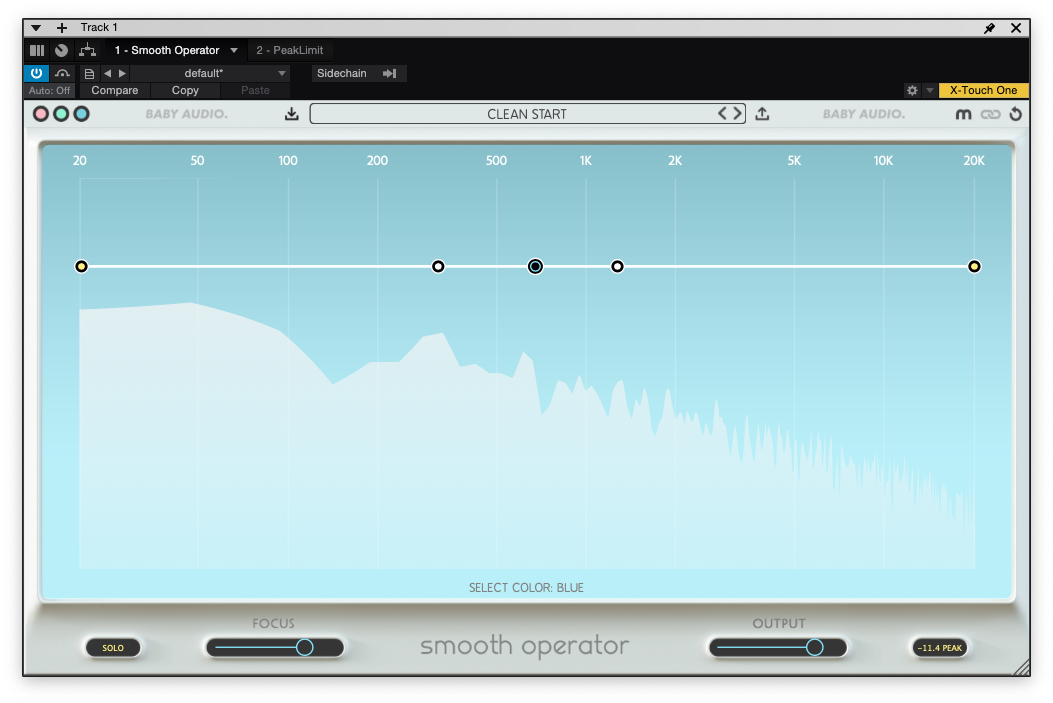Reset the plugin with the circular arrow

point(1015,114)
